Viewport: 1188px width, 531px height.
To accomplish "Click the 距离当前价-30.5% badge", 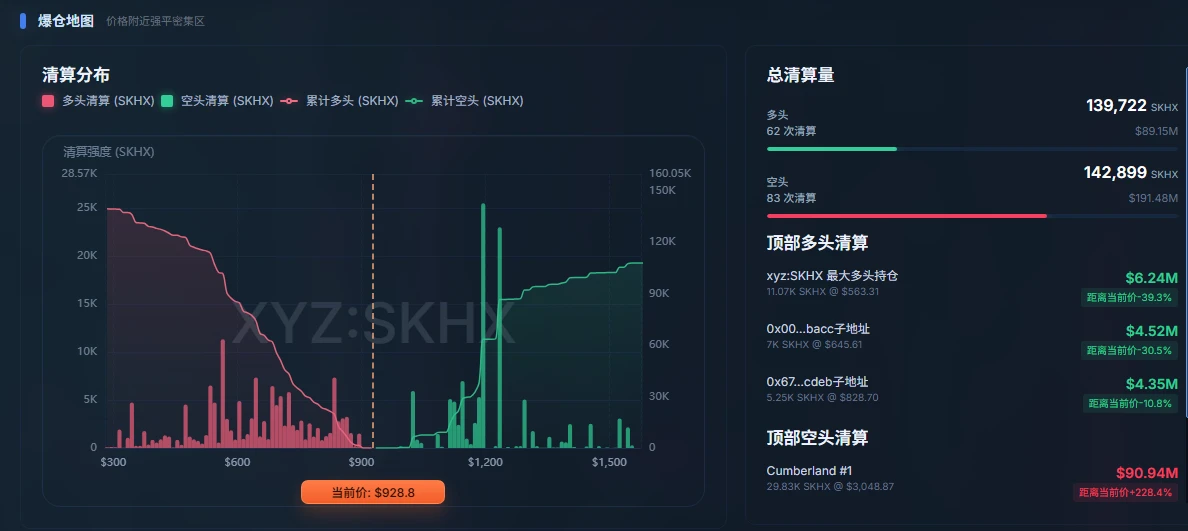I will (1130, 351).
